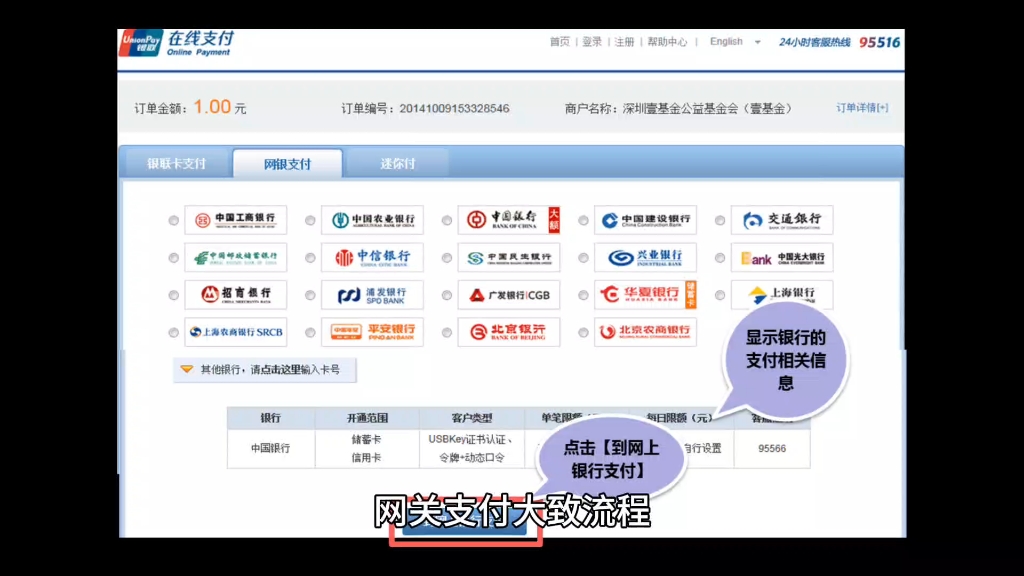This screenshot has height=576, width=1024.
Task: Choose radio button for 中国邮政储蓄银行
Action: (x=173, y=258)
